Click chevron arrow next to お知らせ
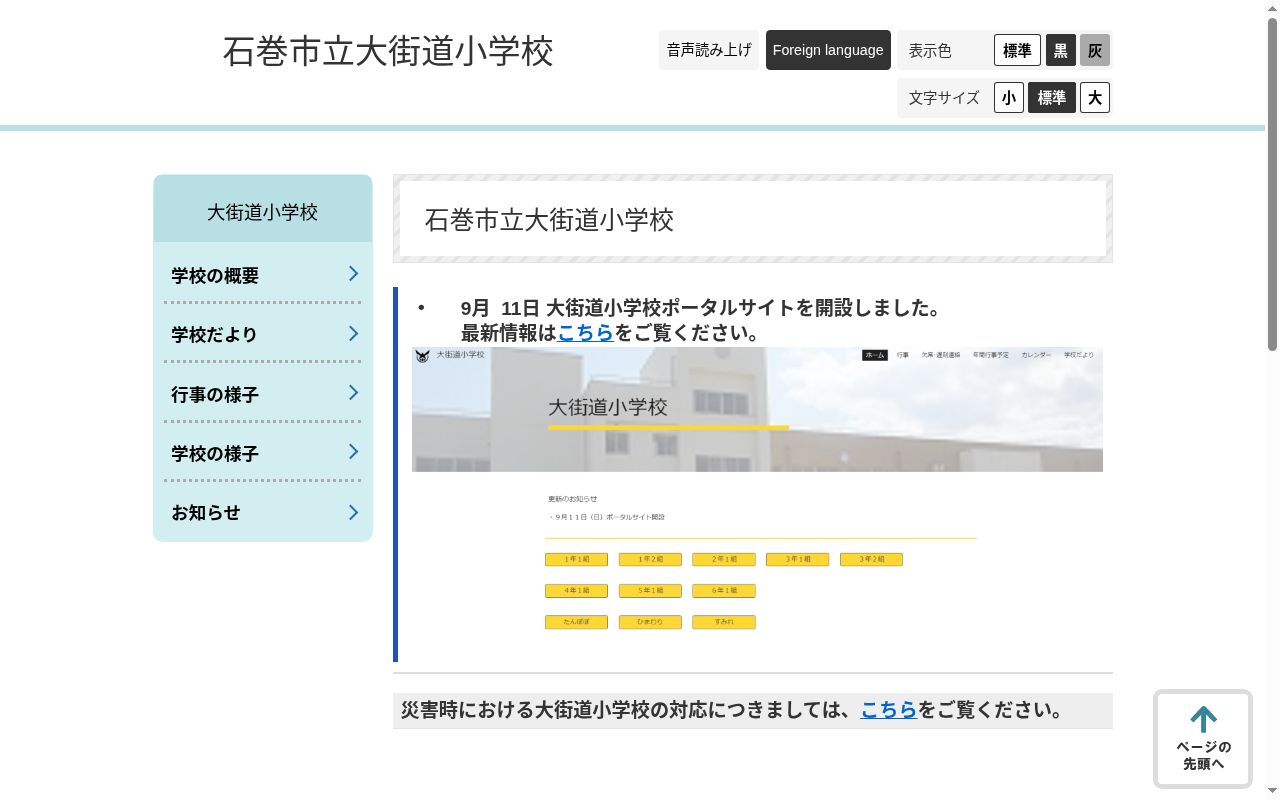The image size is (1280, 800). point(353,512)
